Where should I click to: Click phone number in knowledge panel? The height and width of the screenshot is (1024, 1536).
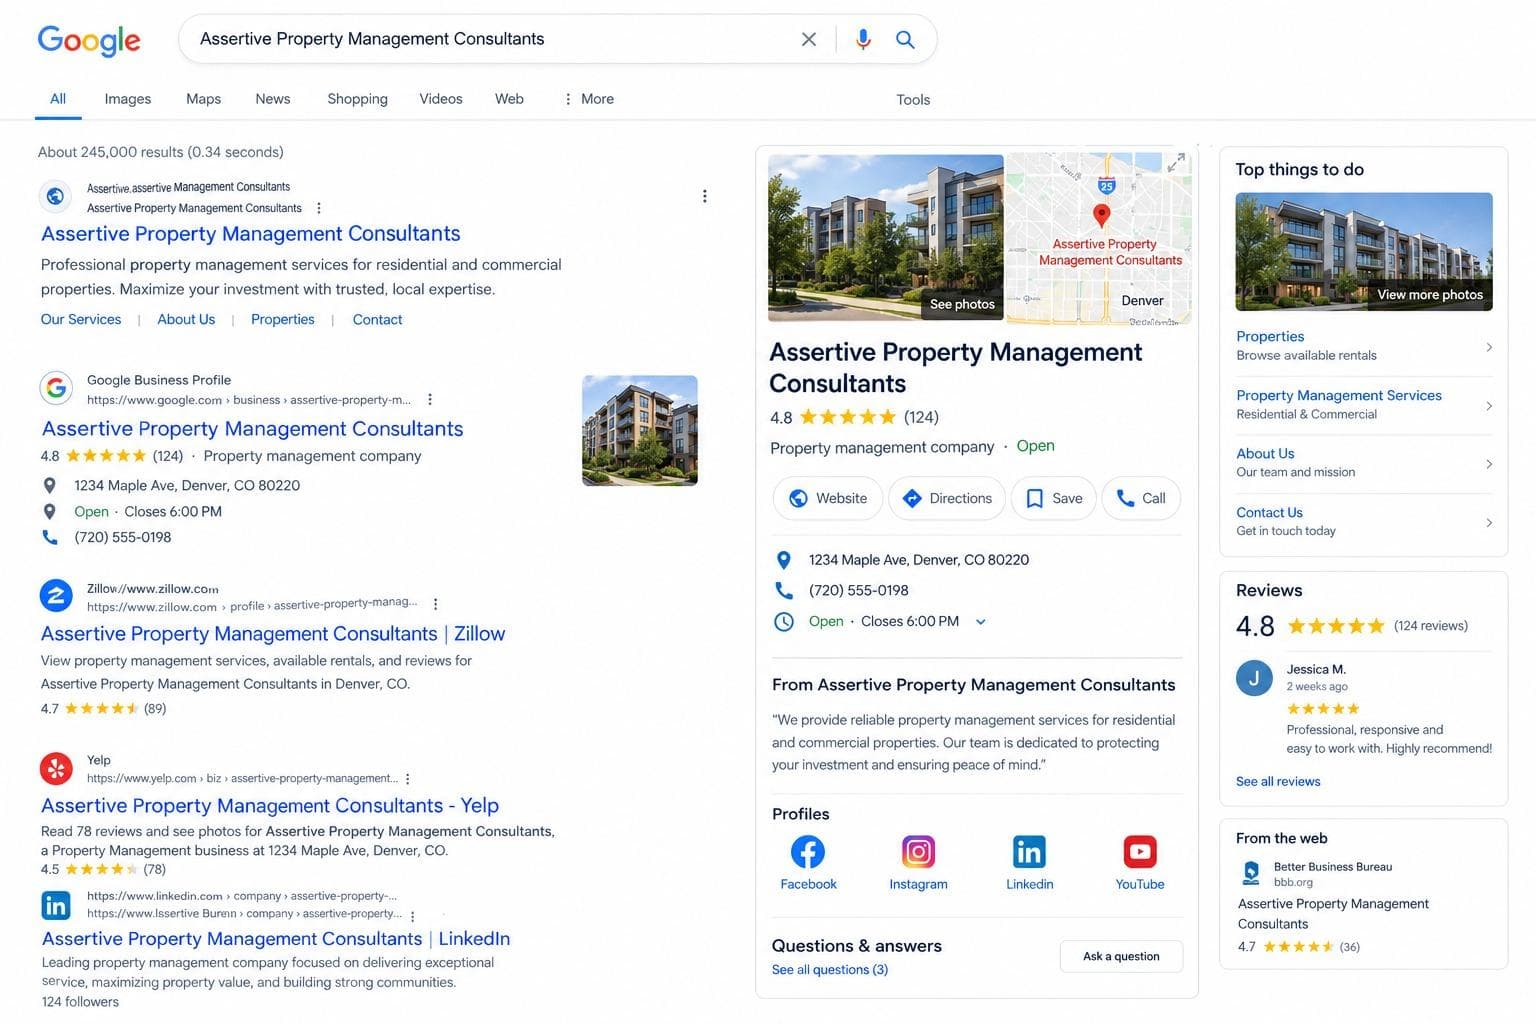[858, 590]
